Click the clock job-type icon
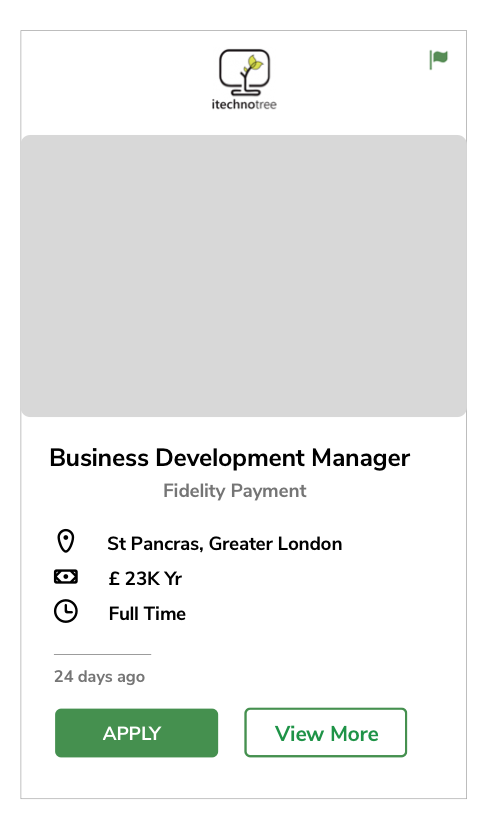492x834 pixels. [65, 611]
